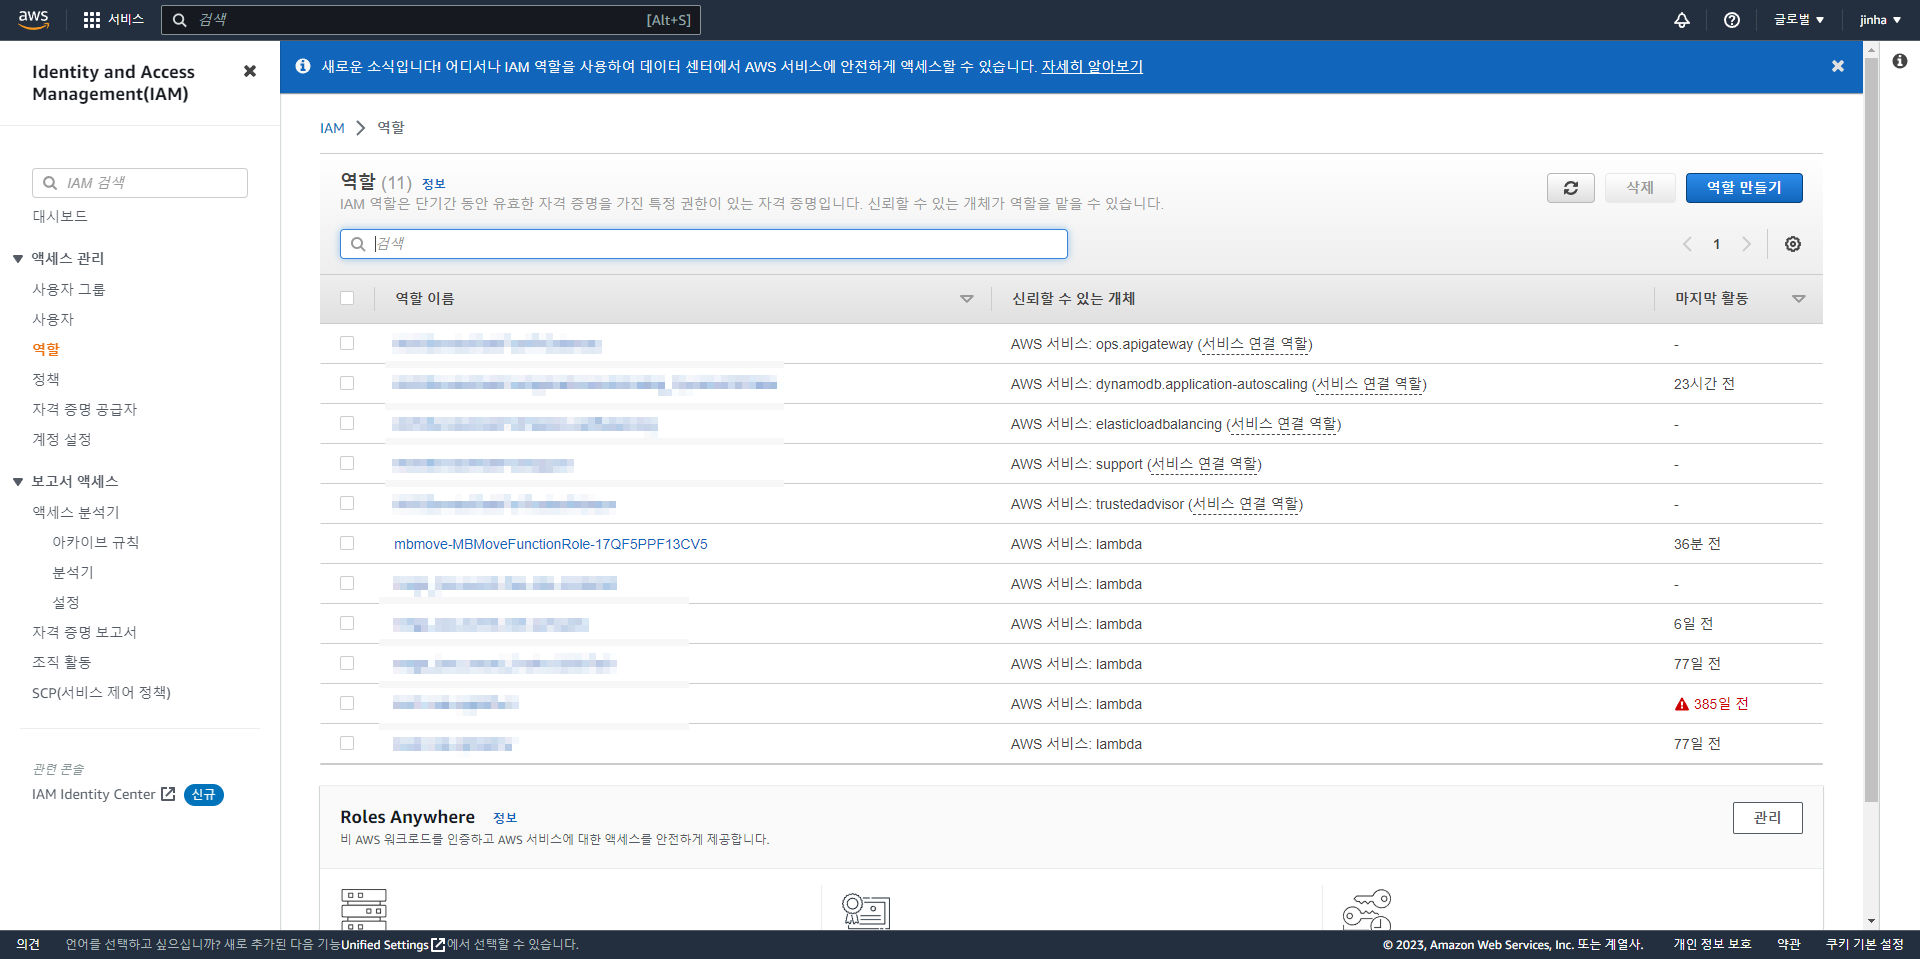
Task: Open the 서비스 grid menu
Action: pyautogui.click(x=113, y=19)
